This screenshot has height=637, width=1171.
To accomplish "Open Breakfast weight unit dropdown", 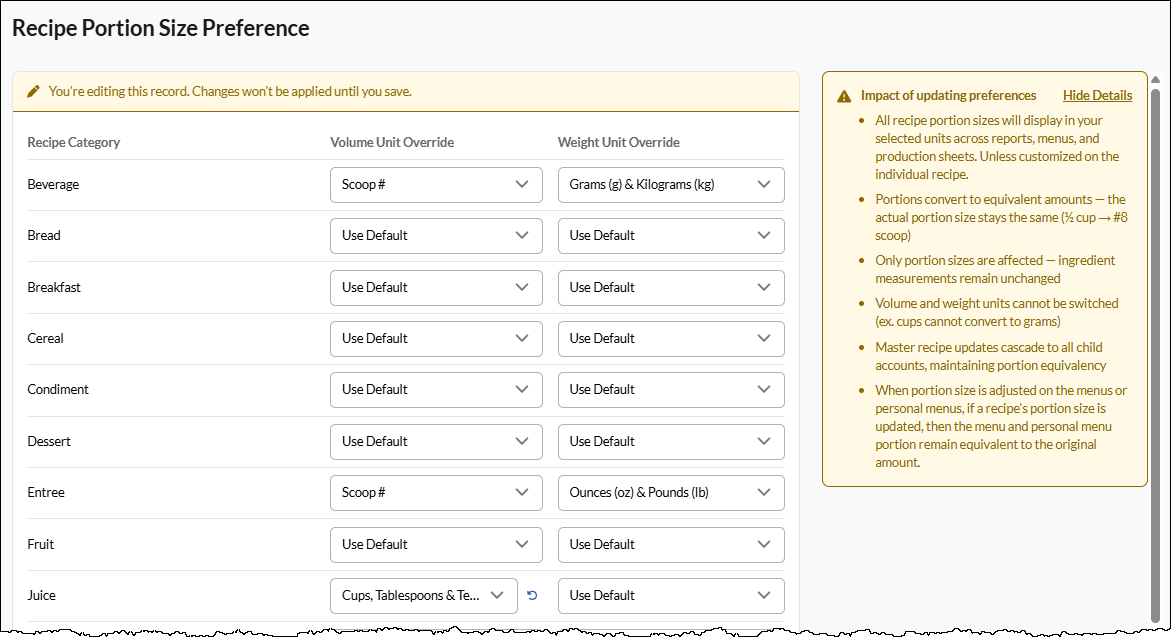I will 671,288.
